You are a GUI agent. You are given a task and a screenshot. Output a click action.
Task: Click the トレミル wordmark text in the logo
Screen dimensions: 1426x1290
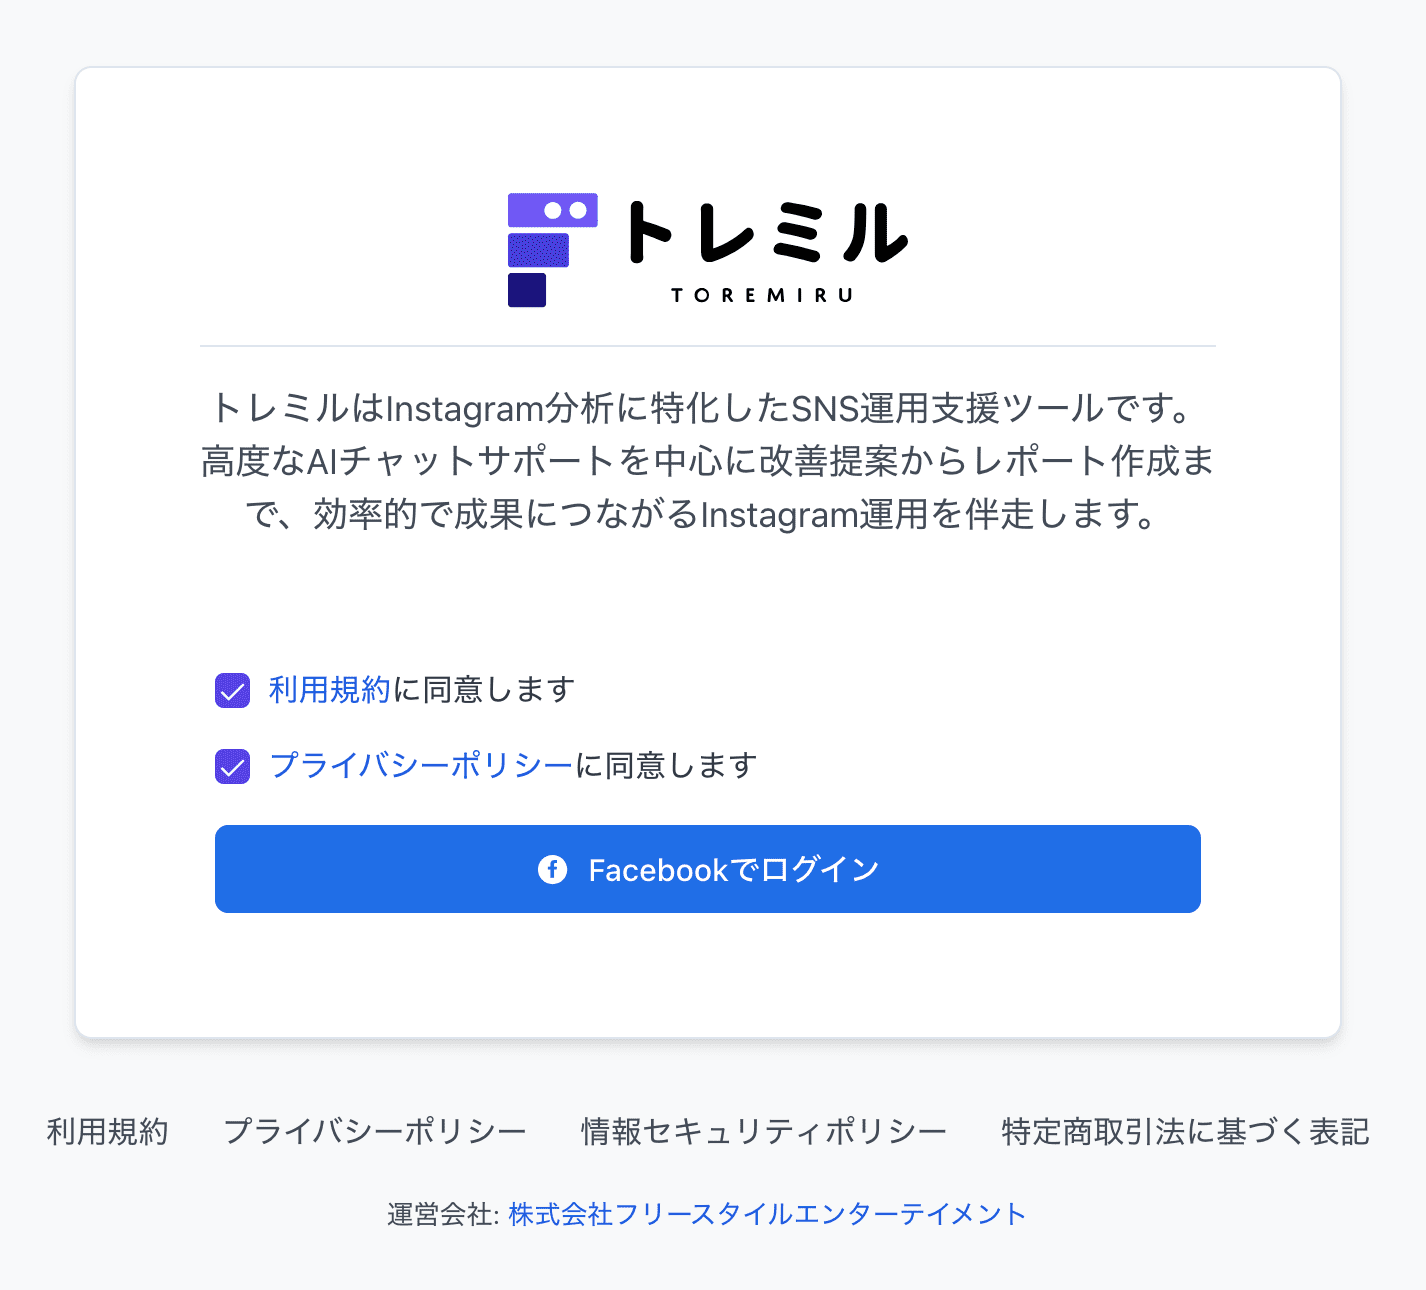pos(765,234)
